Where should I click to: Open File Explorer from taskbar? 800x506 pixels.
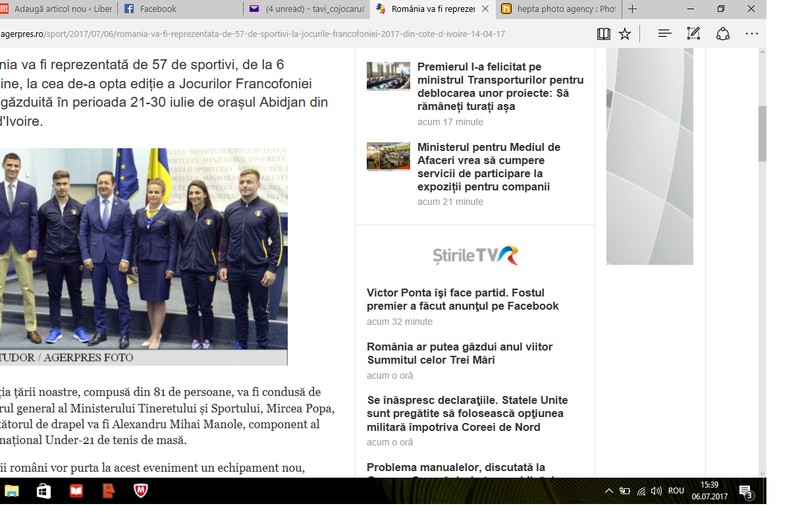point(11,491)
